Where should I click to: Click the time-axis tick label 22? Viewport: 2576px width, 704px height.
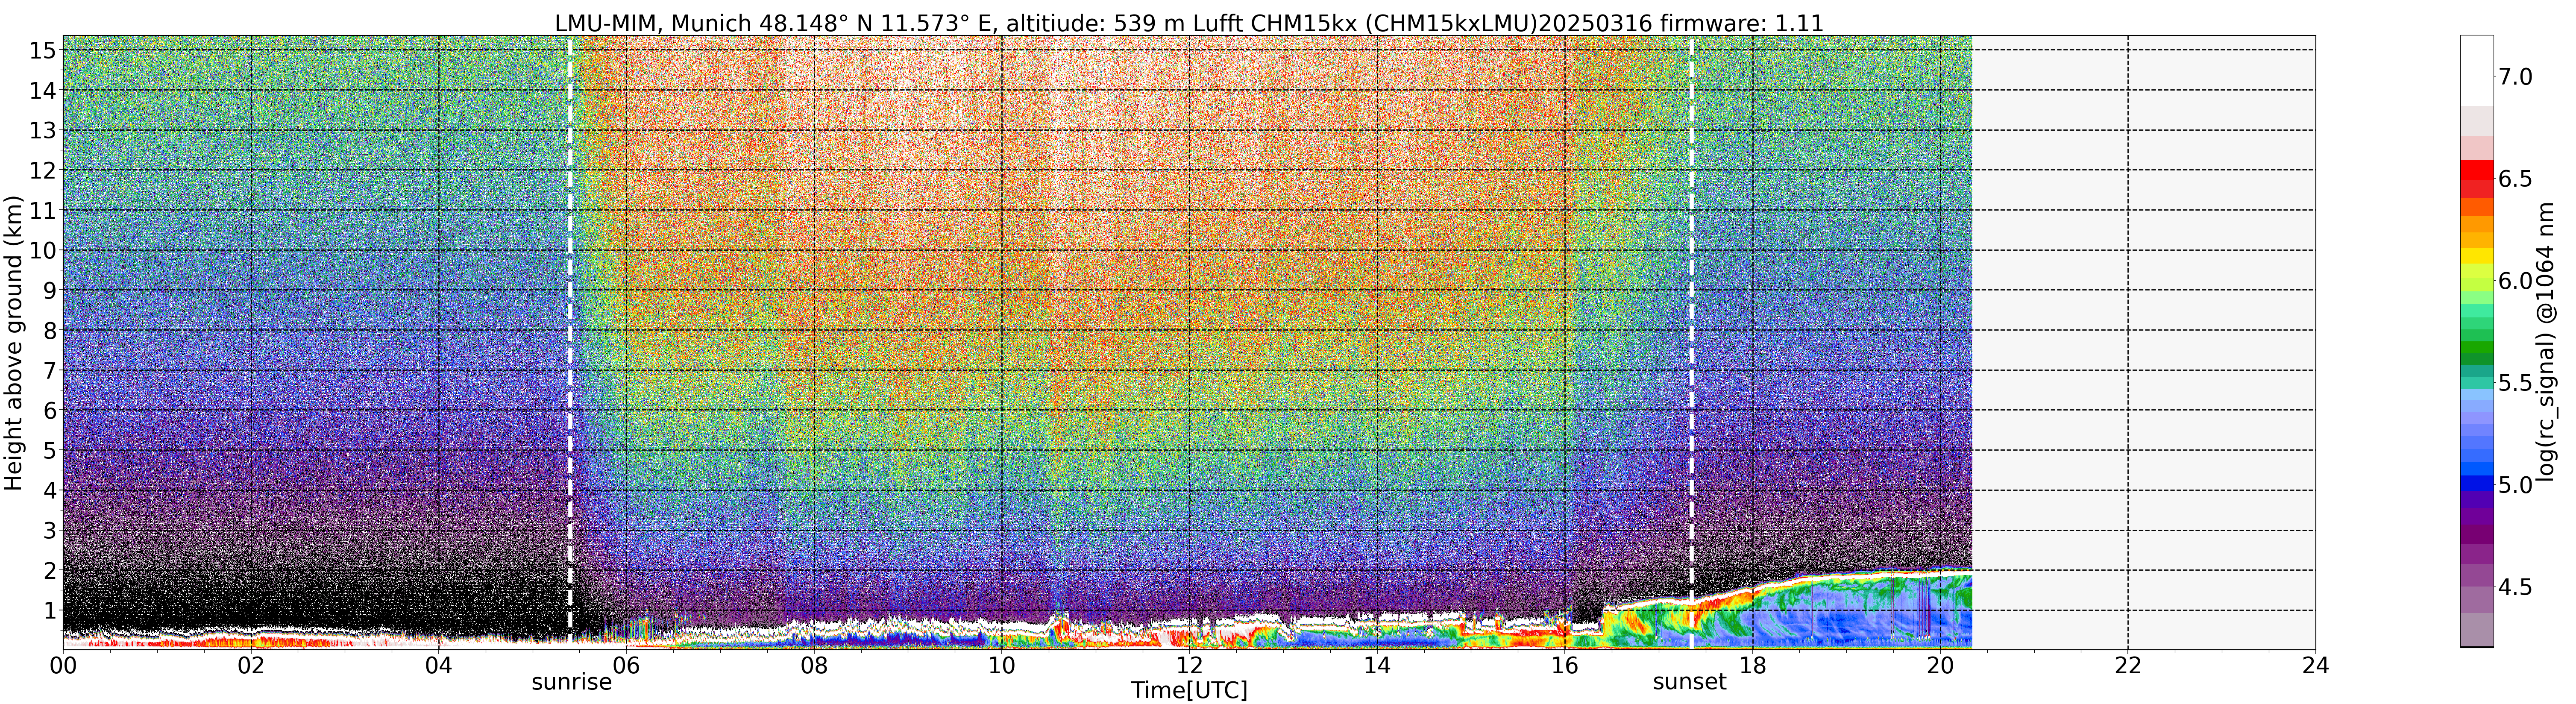(2127, 665)
